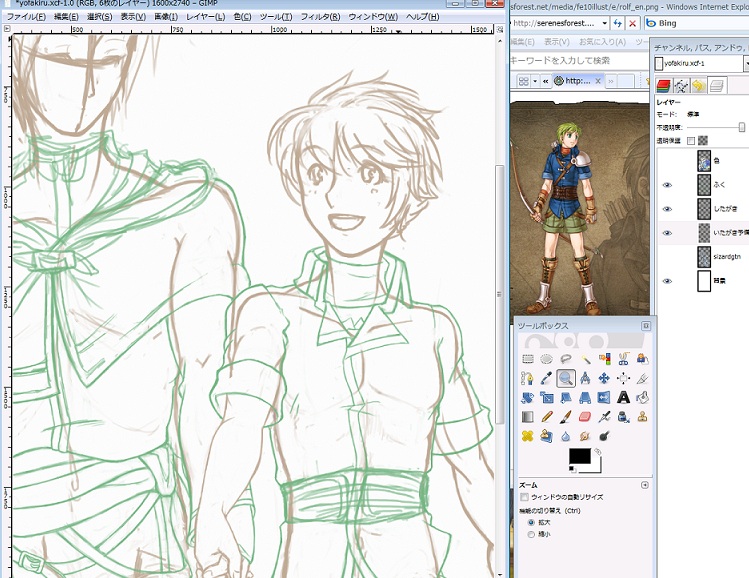Select the Crop tool
This screenshot has height=578, width=749.
pyautogui.click(x=642, y=378)
